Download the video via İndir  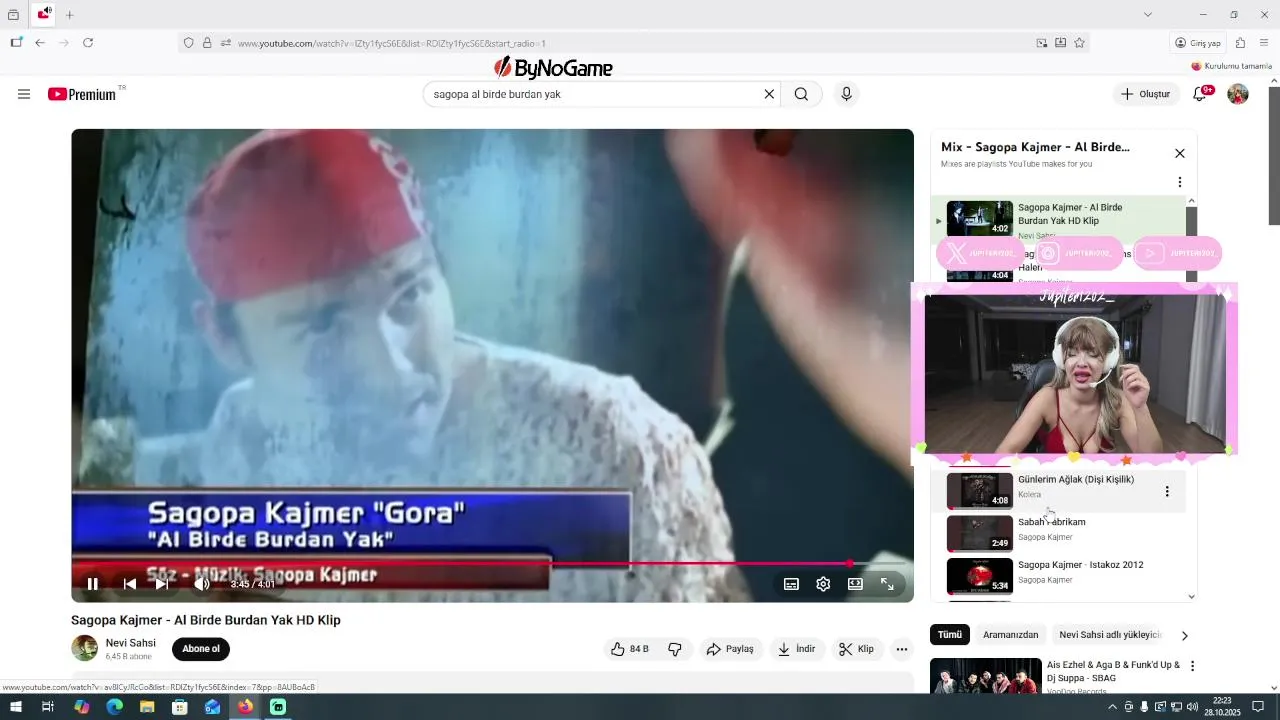797,649
